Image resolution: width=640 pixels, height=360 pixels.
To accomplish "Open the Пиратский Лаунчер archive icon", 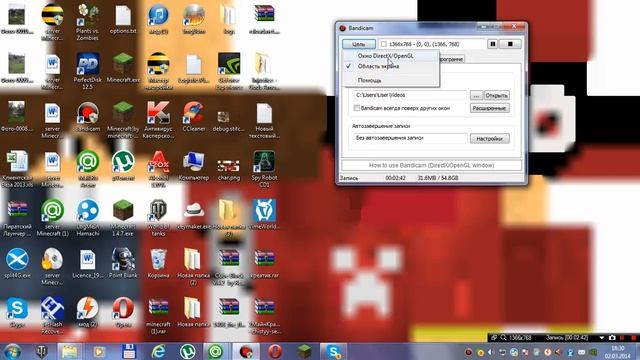I will 17,218.
